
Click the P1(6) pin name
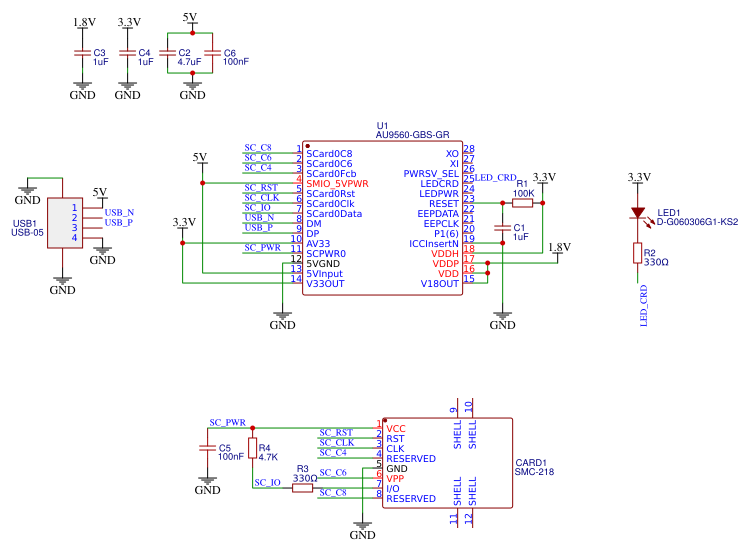click(446, 234)
